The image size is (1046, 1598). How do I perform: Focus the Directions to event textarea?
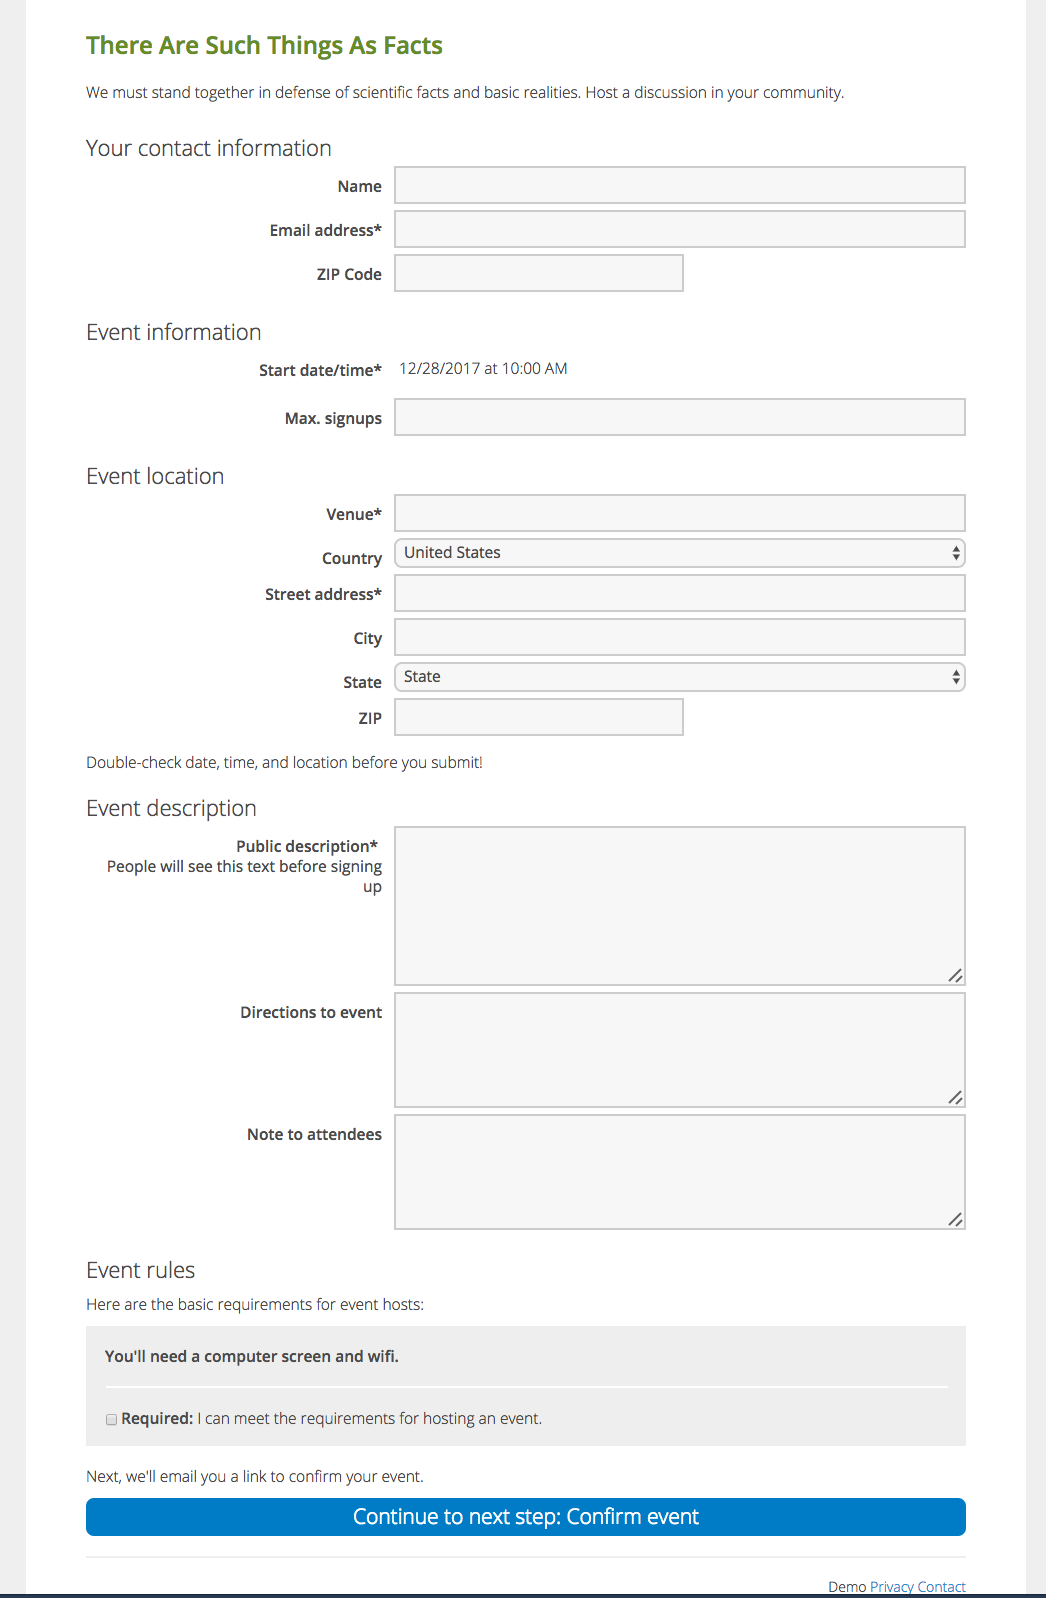pos(679,1049)
